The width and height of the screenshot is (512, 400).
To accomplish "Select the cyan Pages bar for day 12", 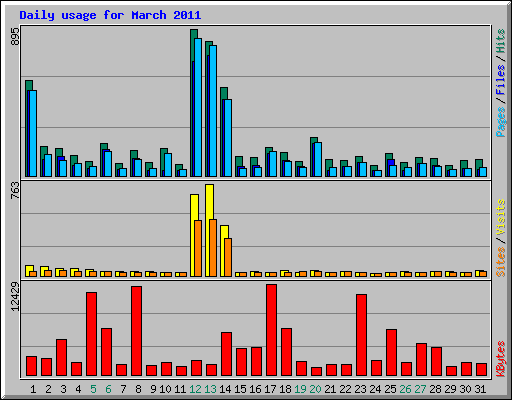I will click(x=198, y=107).
